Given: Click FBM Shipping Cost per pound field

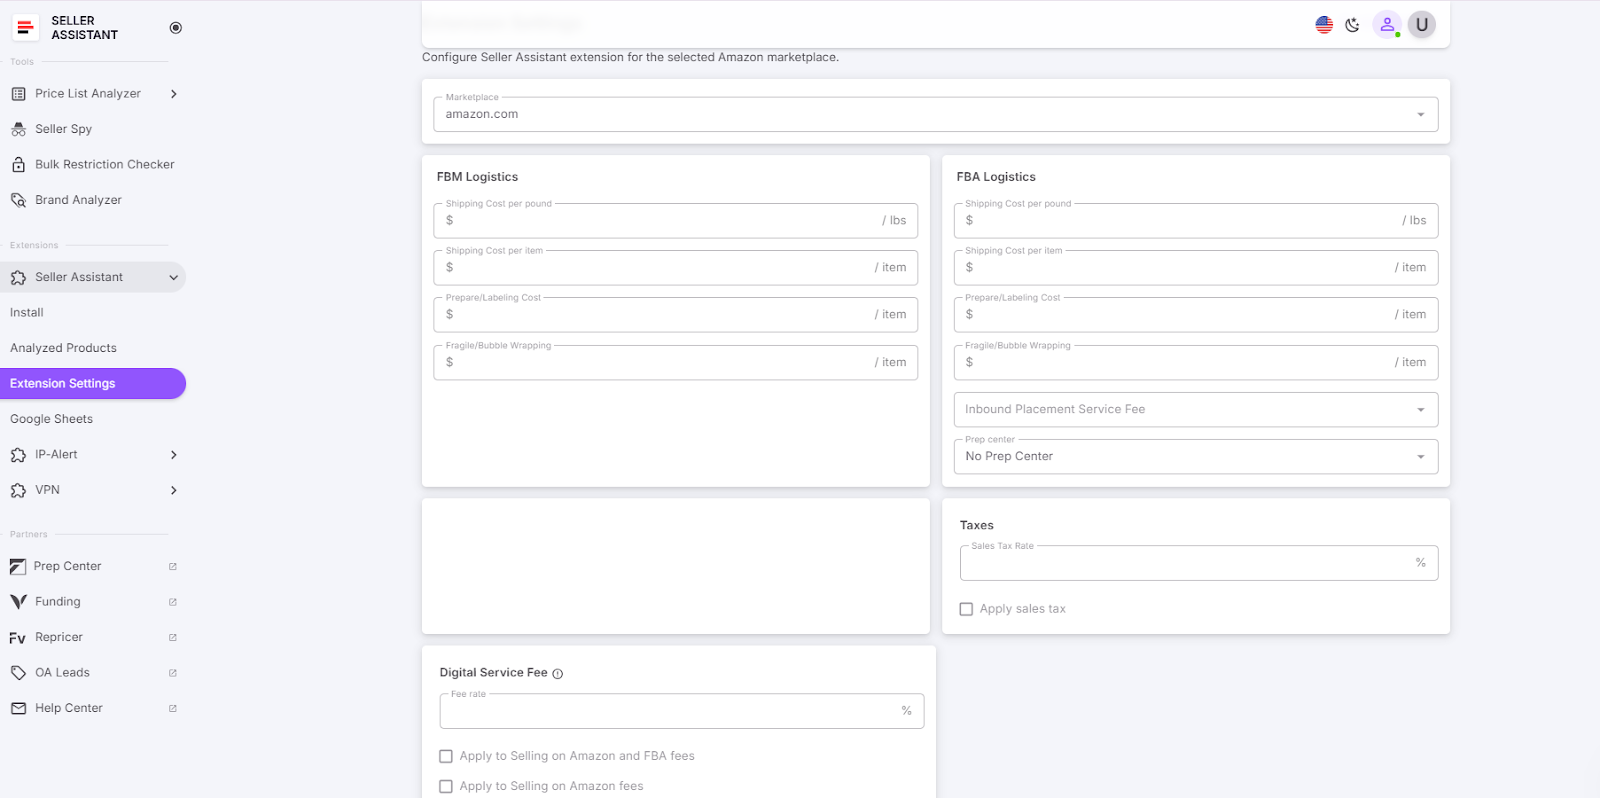Looking at the screenshot, I should [x=676, y=221].
